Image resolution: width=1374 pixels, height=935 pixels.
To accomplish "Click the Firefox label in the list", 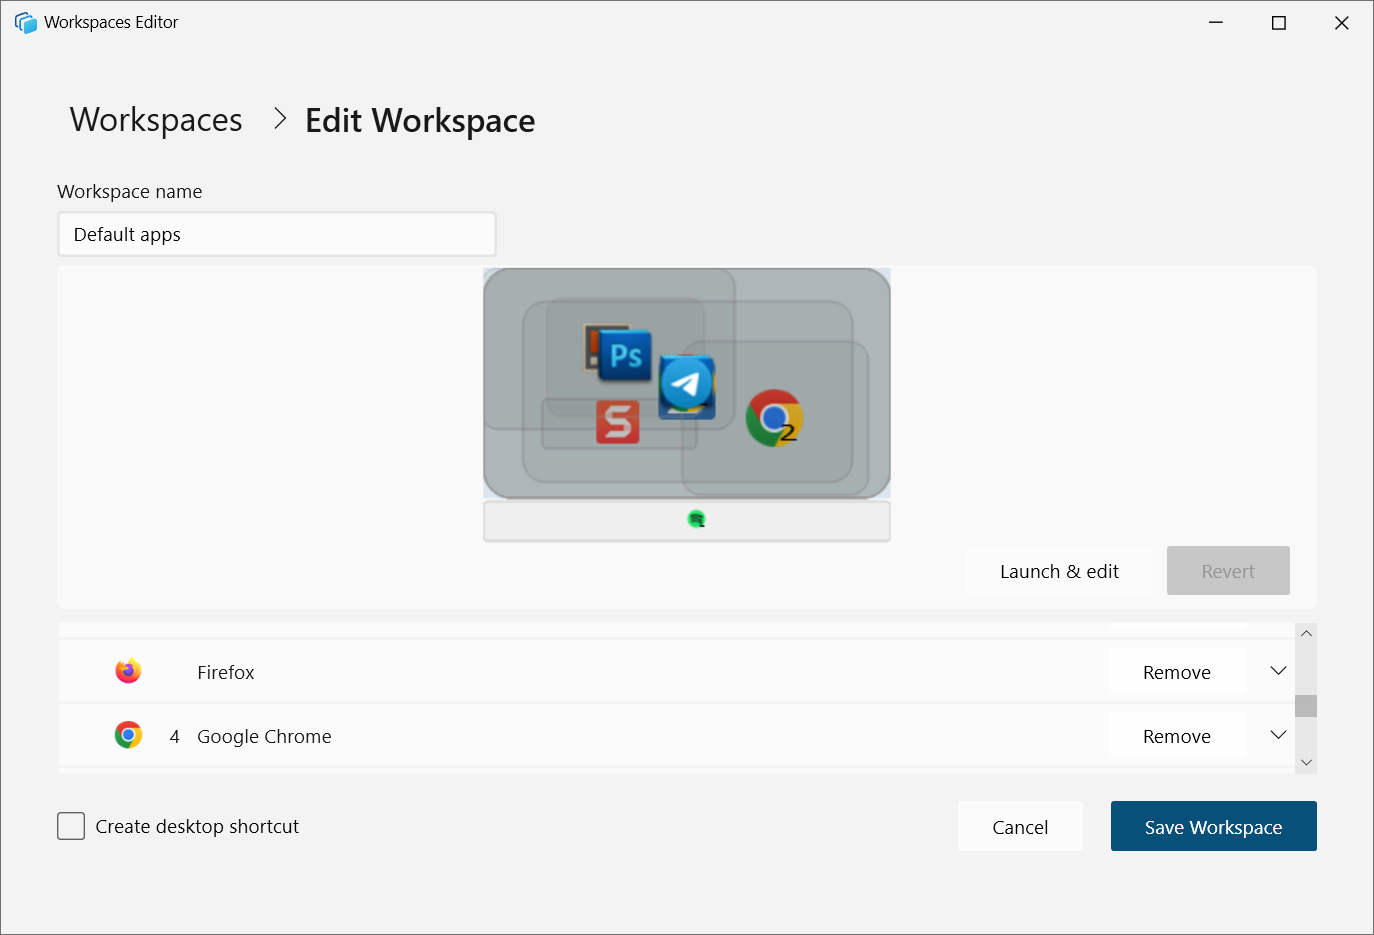I will click(226, 672).
